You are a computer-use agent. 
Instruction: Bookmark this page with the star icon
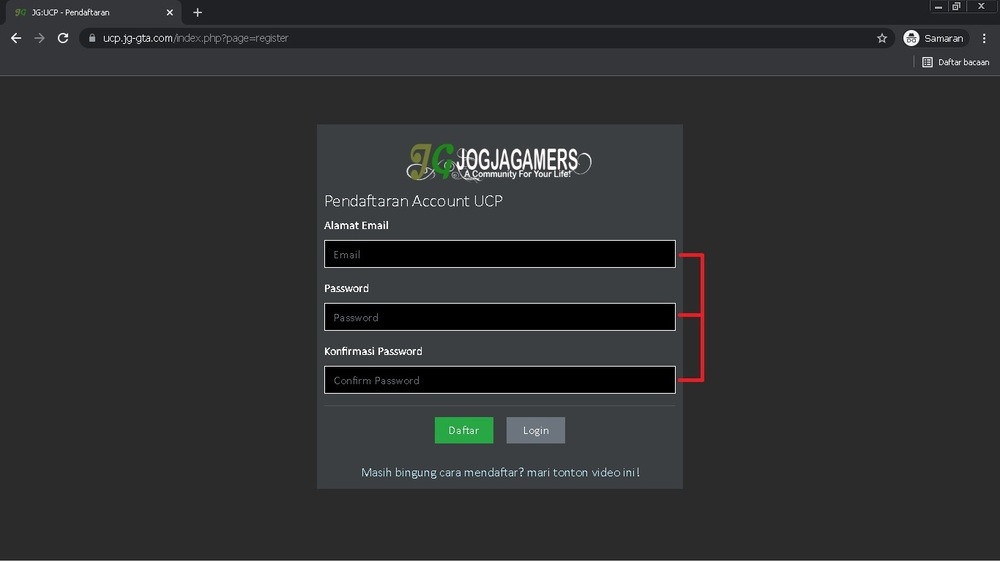882,38
